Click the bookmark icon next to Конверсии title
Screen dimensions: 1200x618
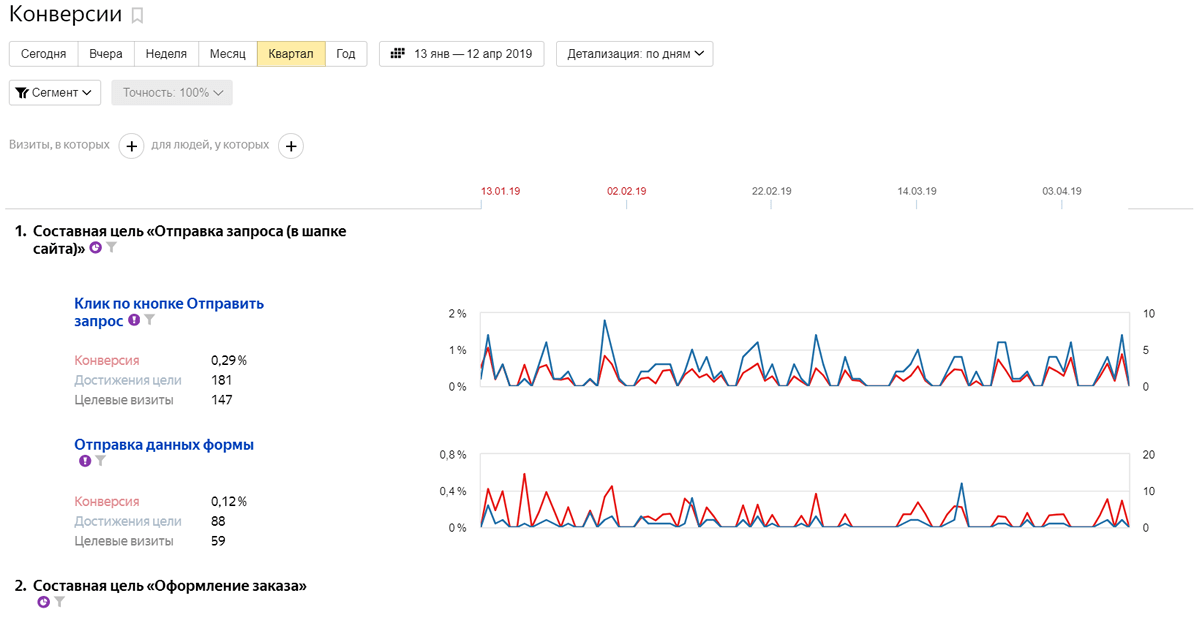138,15
